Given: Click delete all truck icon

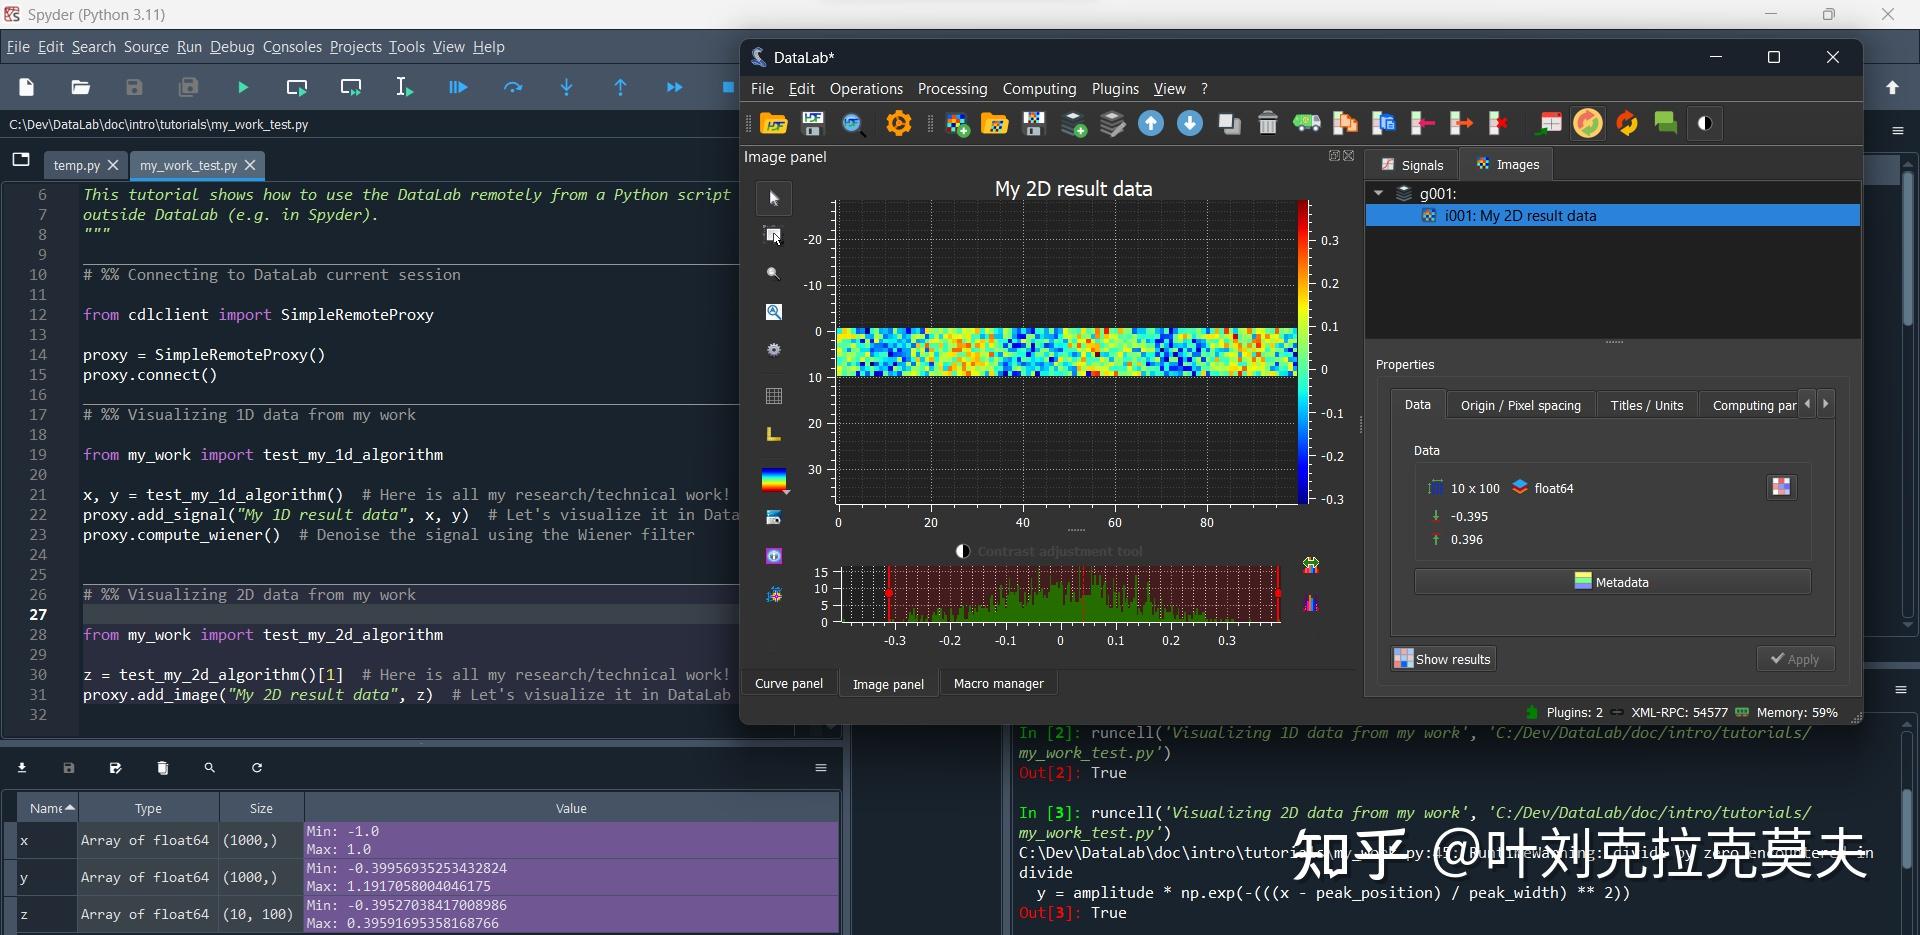Looking at the screenshot, I should (1306, 124).
